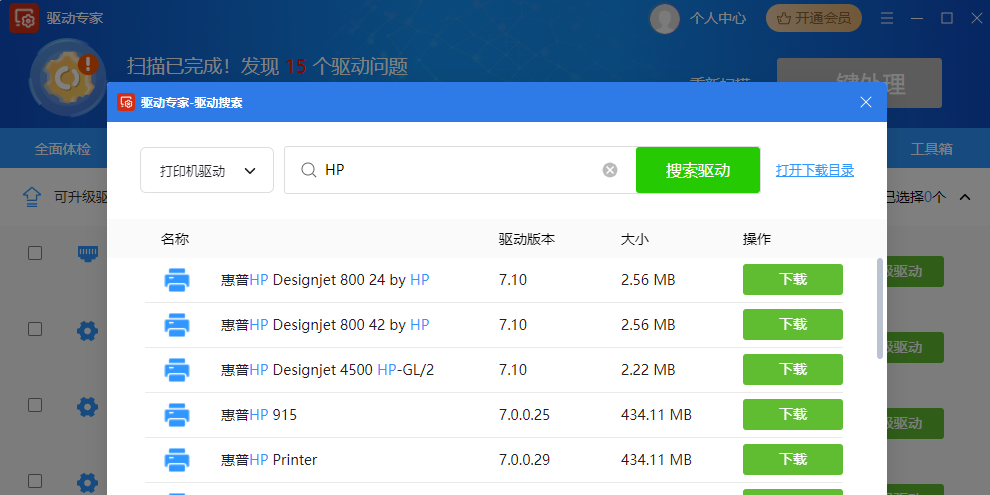Click the network adapter icon in background list

[88, 253]
